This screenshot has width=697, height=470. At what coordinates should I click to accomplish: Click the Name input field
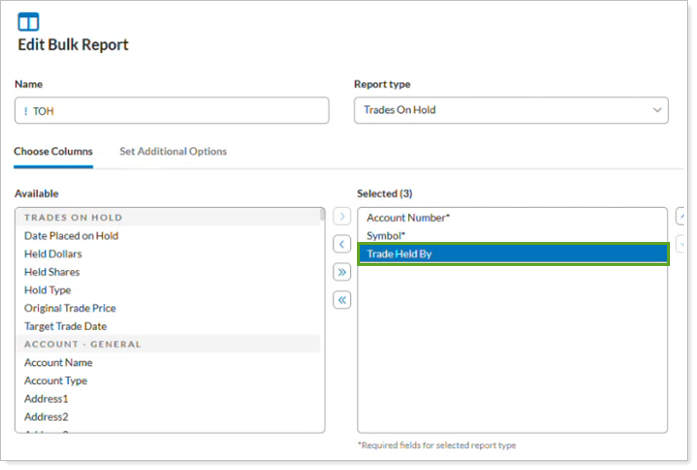171,111
